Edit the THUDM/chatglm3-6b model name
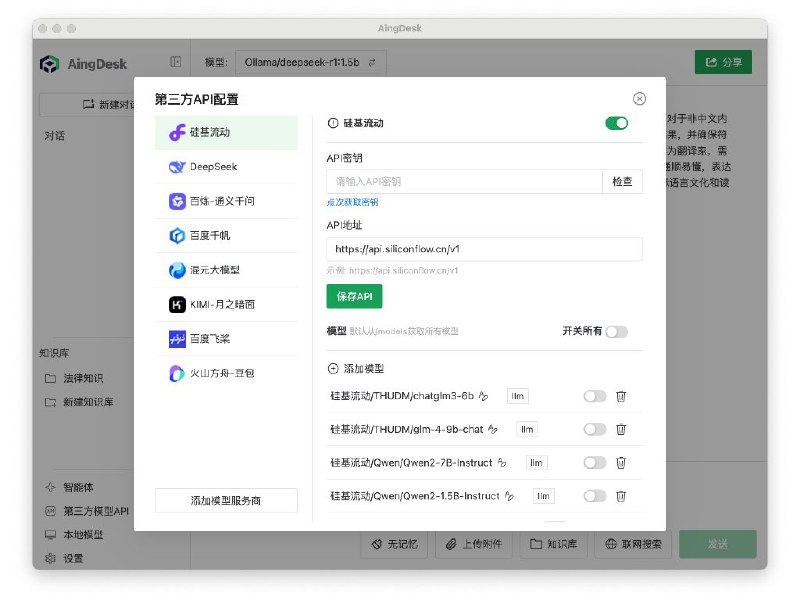The height and width of the screenshot is (600, 800). pyautogui.click(x=484, y=396)
